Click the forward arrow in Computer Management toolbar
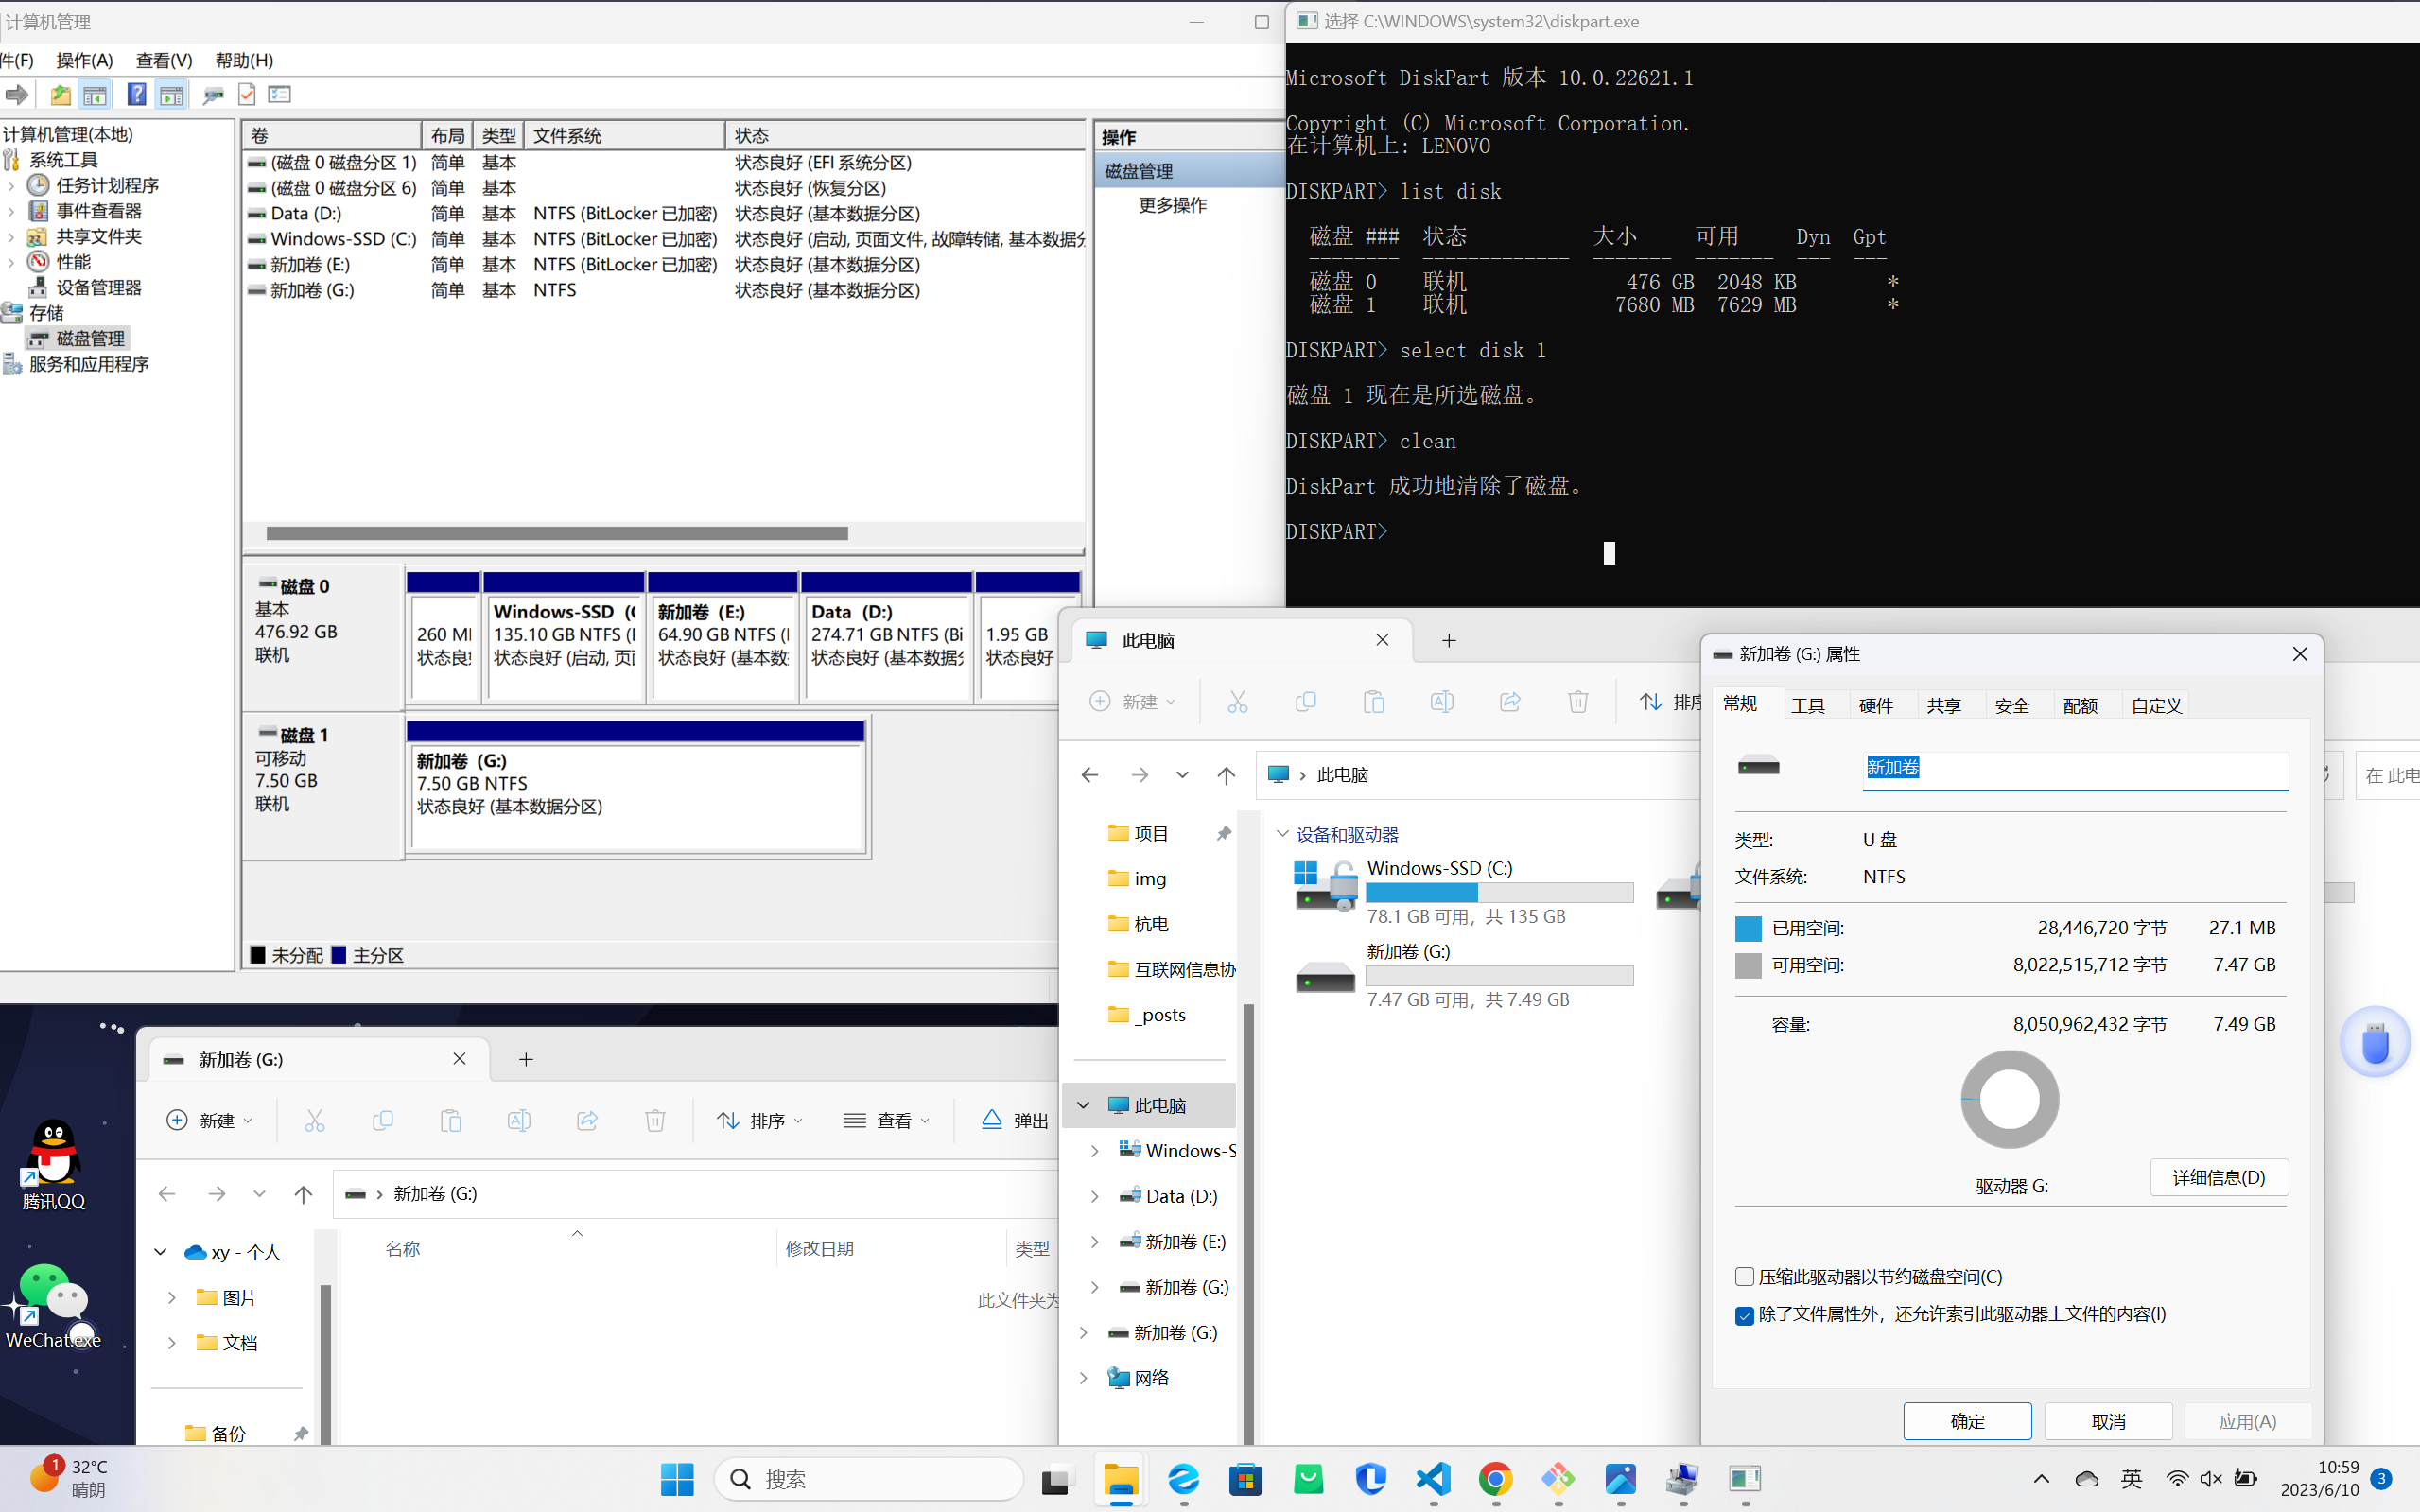 [x=16, y=95]
